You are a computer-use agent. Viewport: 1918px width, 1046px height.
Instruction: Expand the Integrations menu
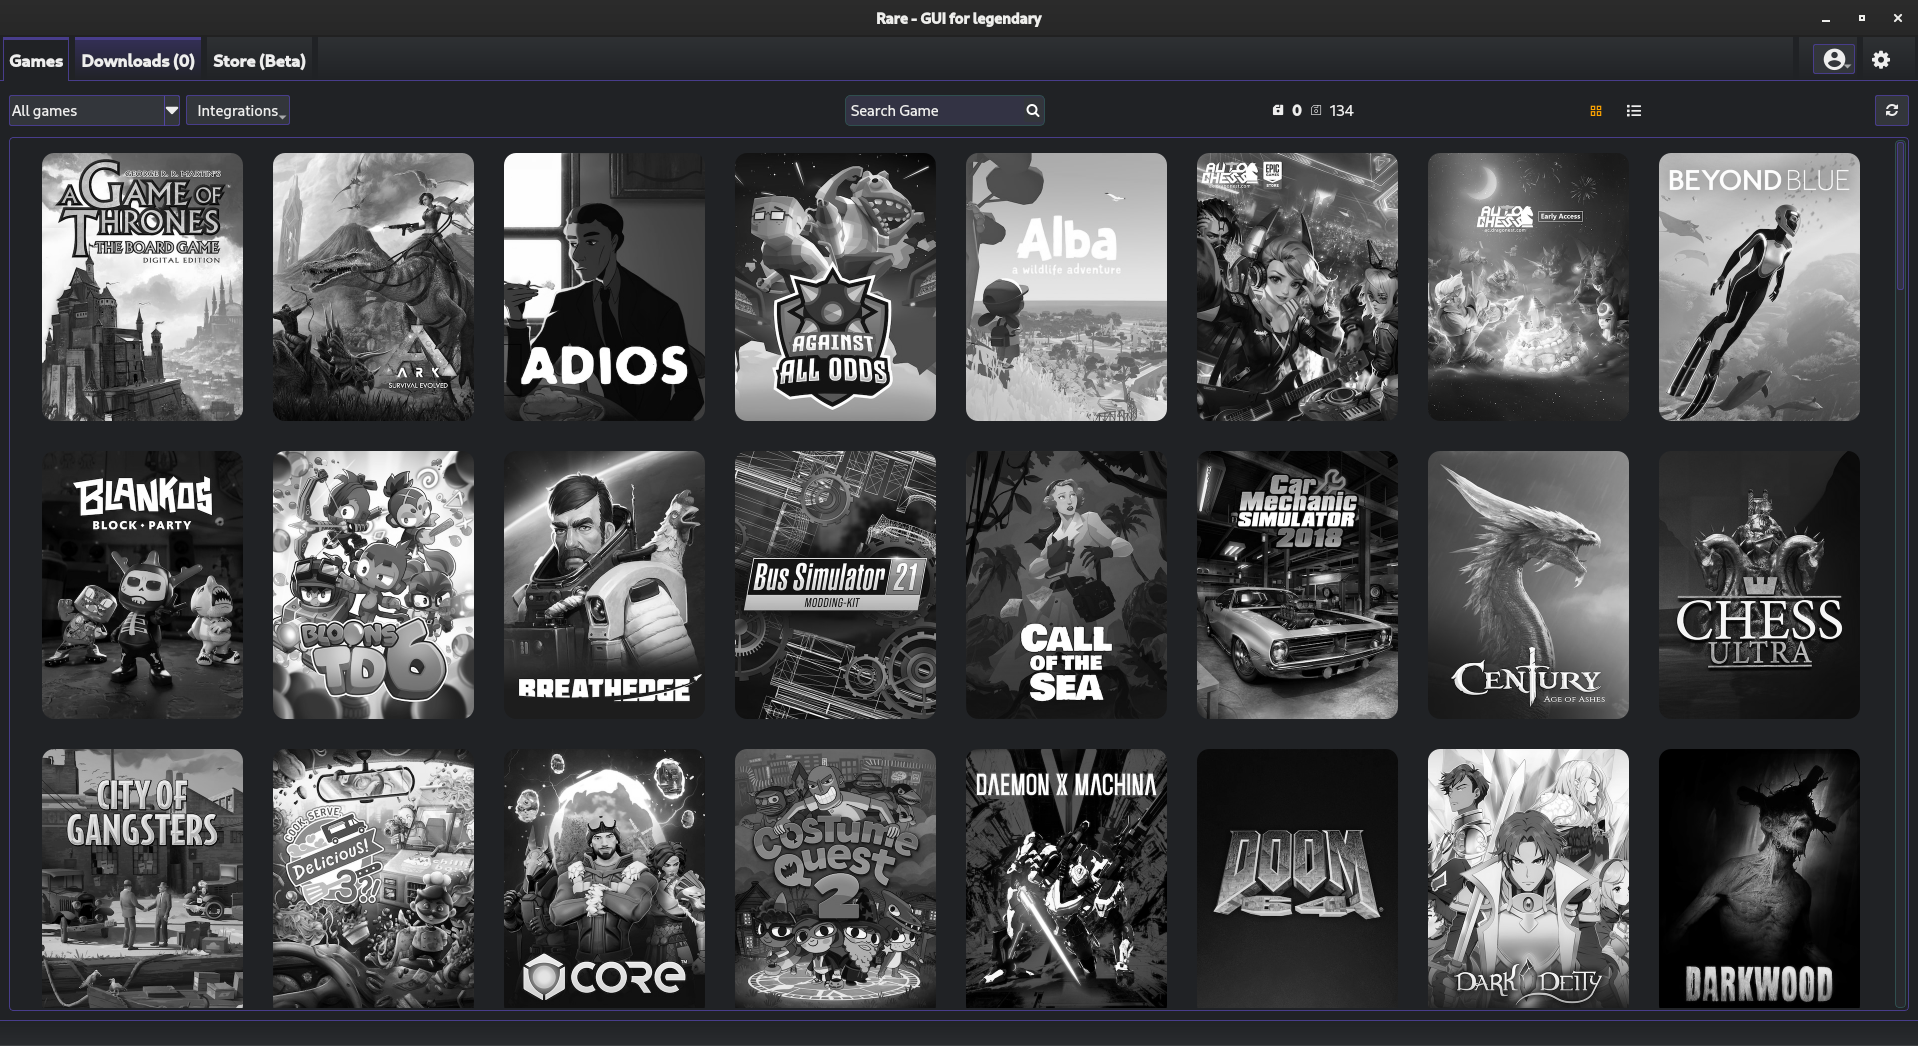tap(237, 110)
